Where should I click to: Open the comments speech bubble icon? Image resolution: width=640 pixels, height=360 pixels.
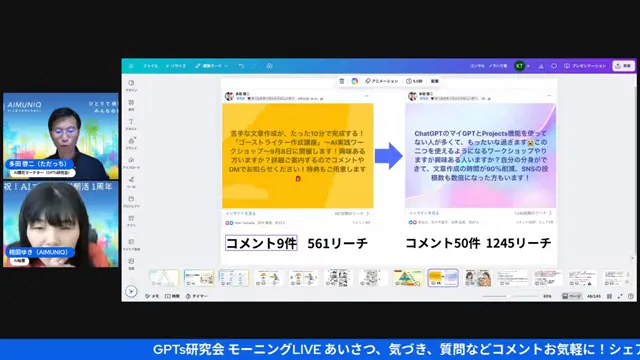554,66
